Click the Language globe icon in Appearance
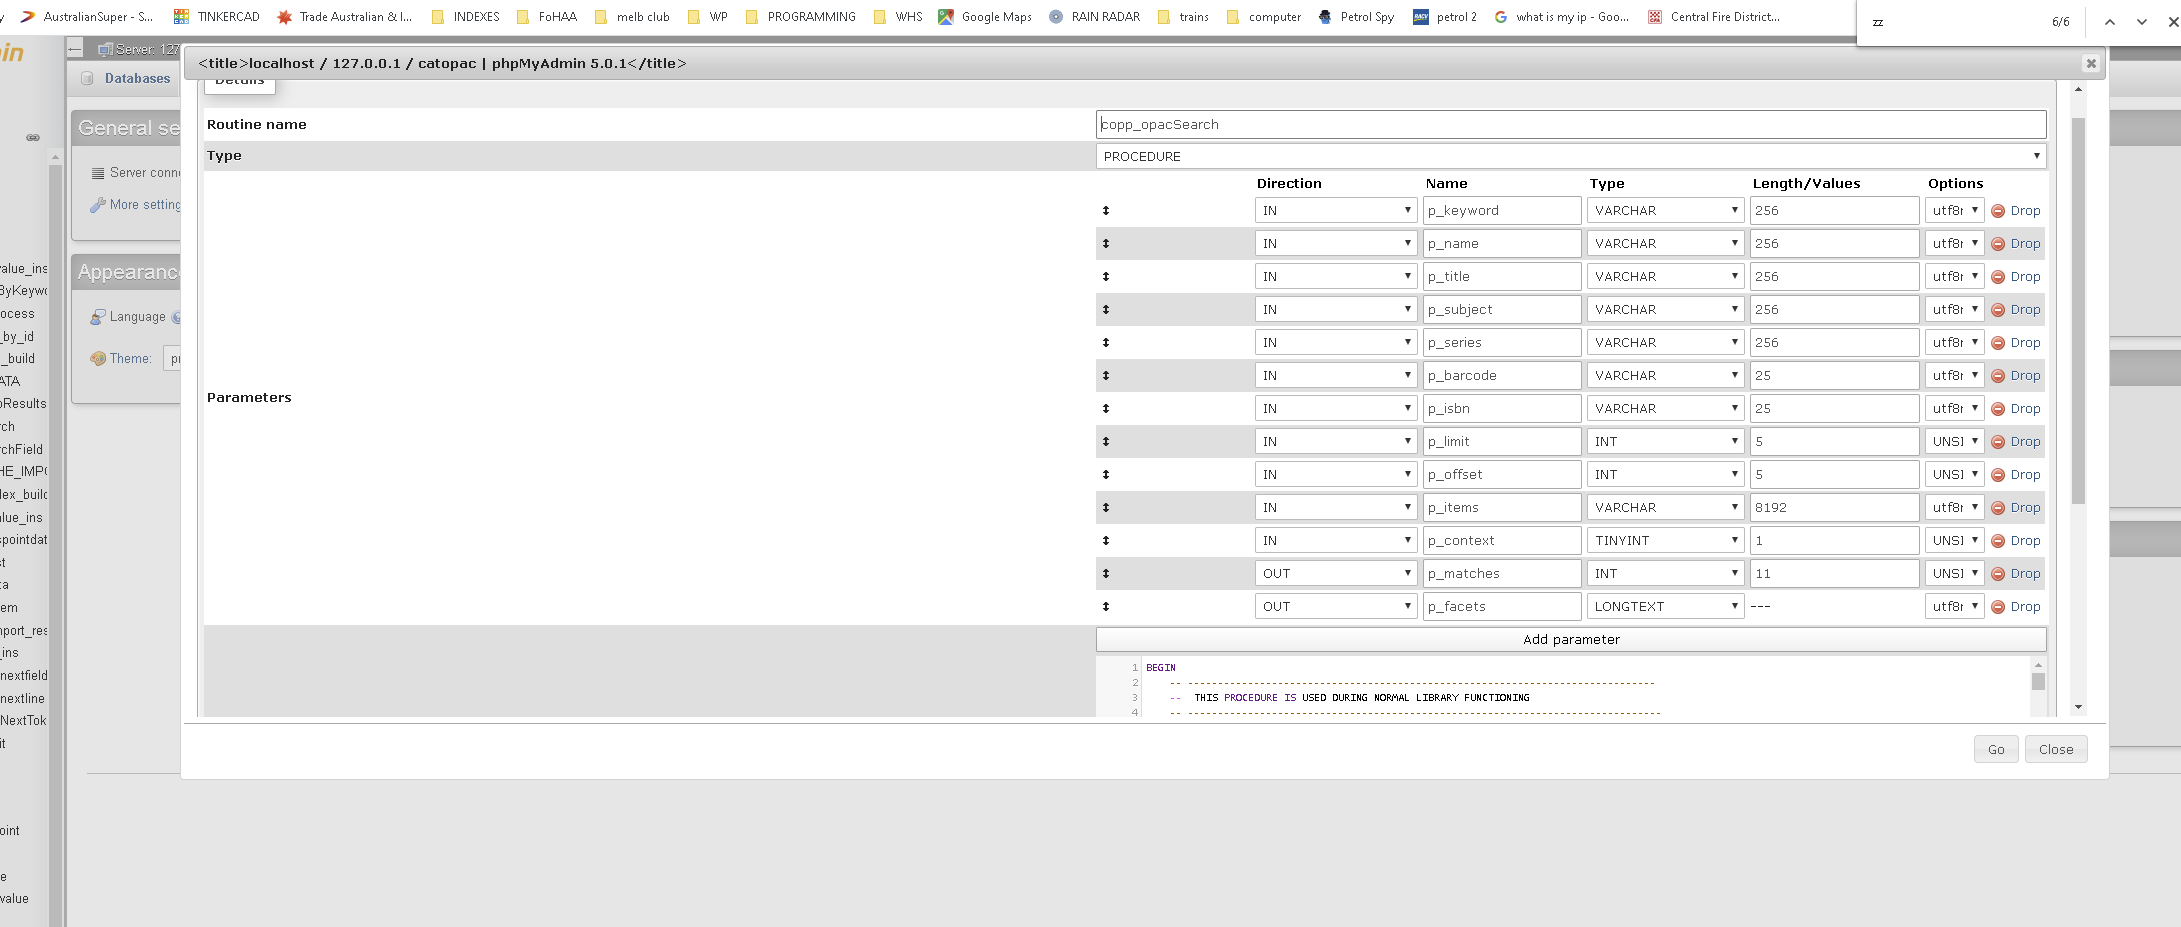Screen dimensions: 2181x927 [98, 316]
